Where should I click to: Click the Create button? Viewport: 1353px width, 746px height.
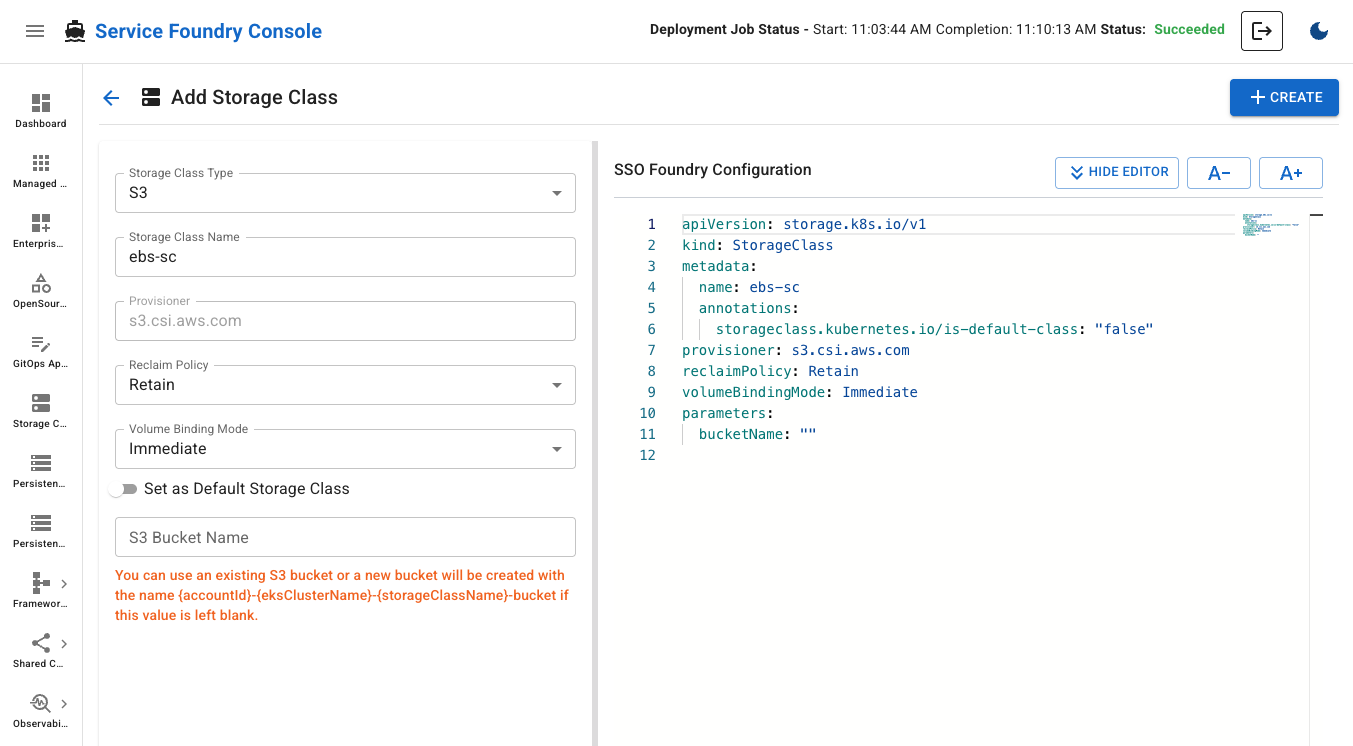(1284, 97)
